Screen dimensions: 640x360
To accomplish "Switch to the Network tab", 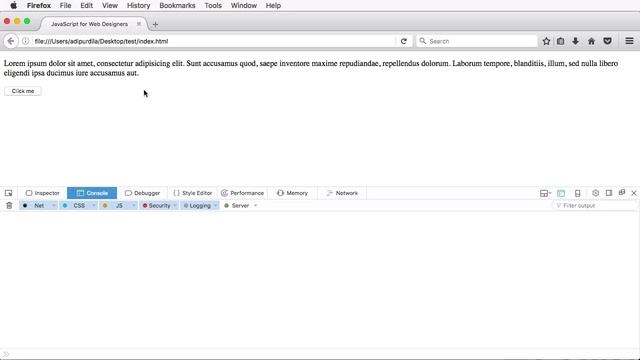I will coord(342,193).
